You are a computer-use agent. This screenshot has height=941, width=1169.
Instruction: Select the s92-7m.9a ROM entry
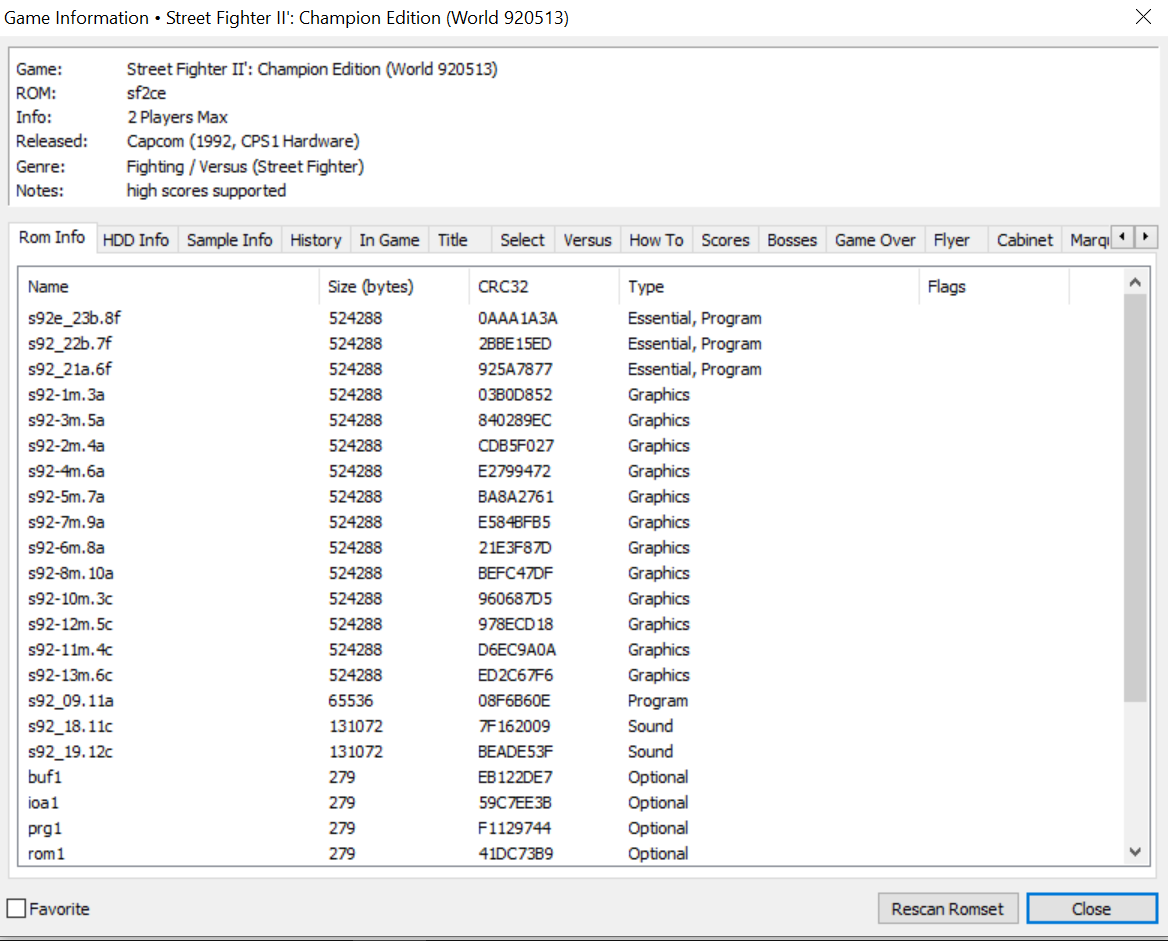tap(570, 522)
